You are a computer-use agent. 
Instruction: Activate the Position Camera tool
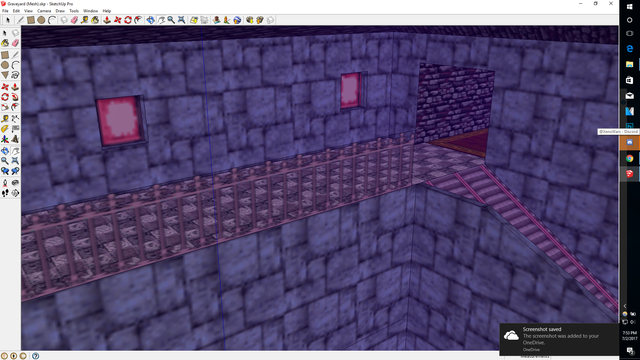point(5,183)
